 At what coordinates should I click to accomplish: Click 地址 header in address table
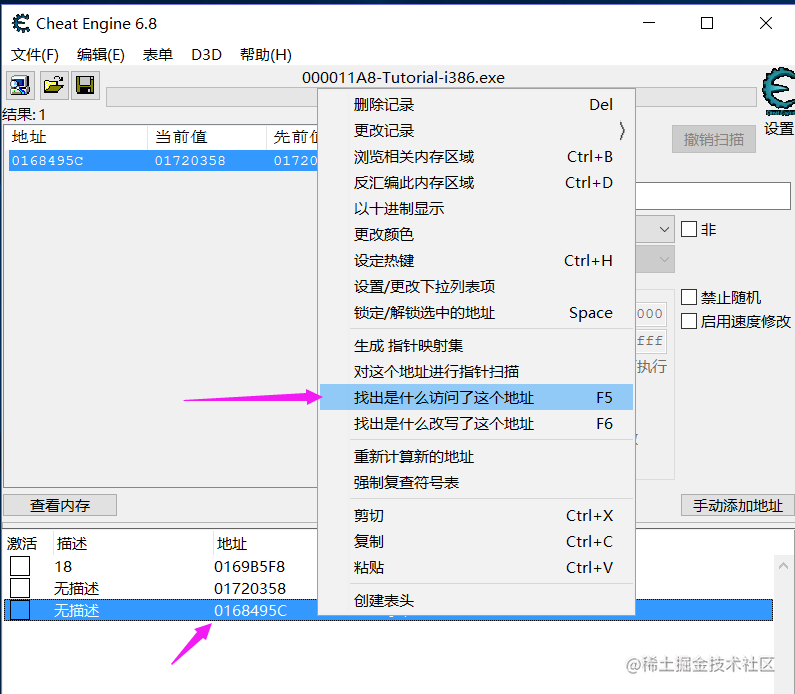click(x=232, y=543)
